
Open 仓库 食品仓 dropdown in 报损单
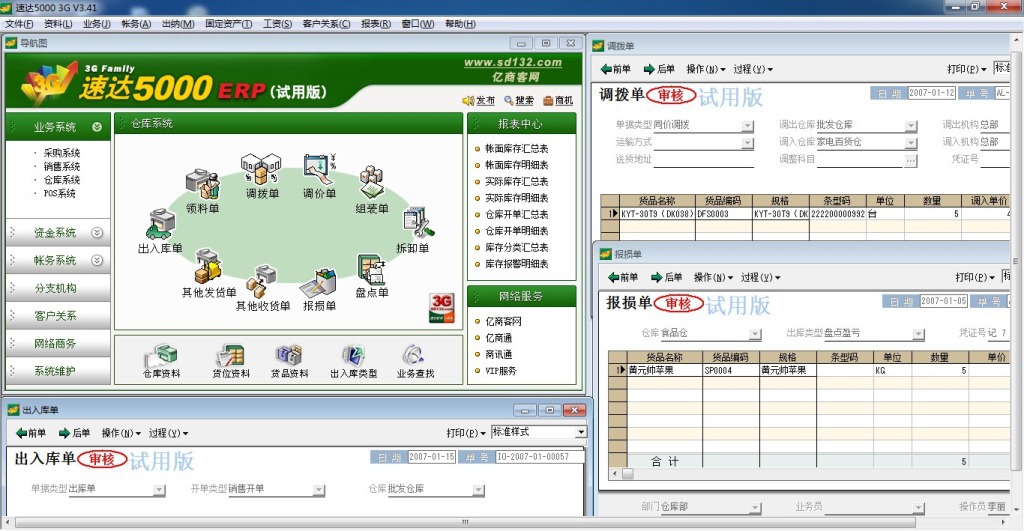click(x=755, y=334)
